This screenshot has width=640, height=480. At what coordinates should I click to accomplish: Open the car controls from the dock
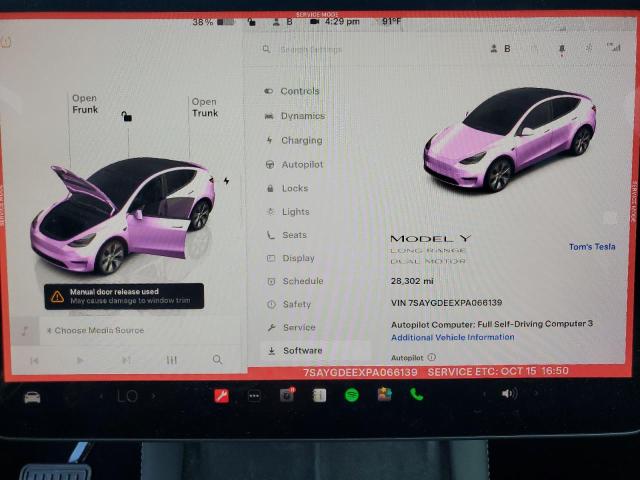pyautogui.click(x=32, y=397)
